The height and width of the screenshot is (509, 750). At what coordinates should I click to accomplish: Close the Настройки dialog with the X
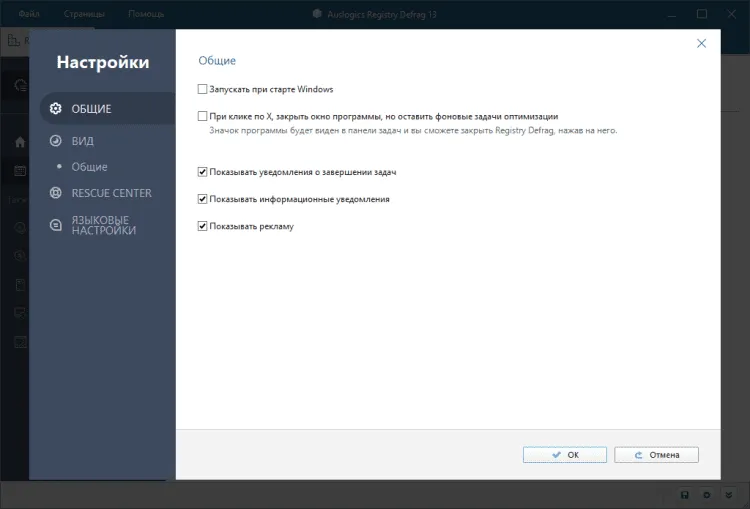(701, 44)
